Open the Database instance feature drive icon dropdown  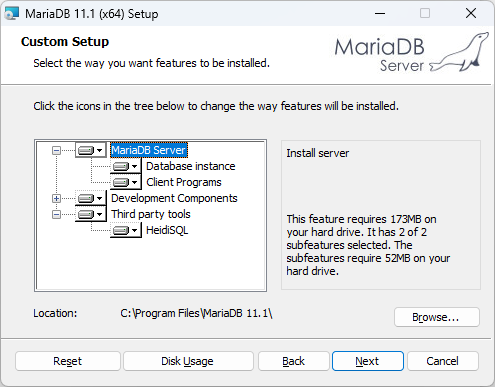[x=126, y=166]
